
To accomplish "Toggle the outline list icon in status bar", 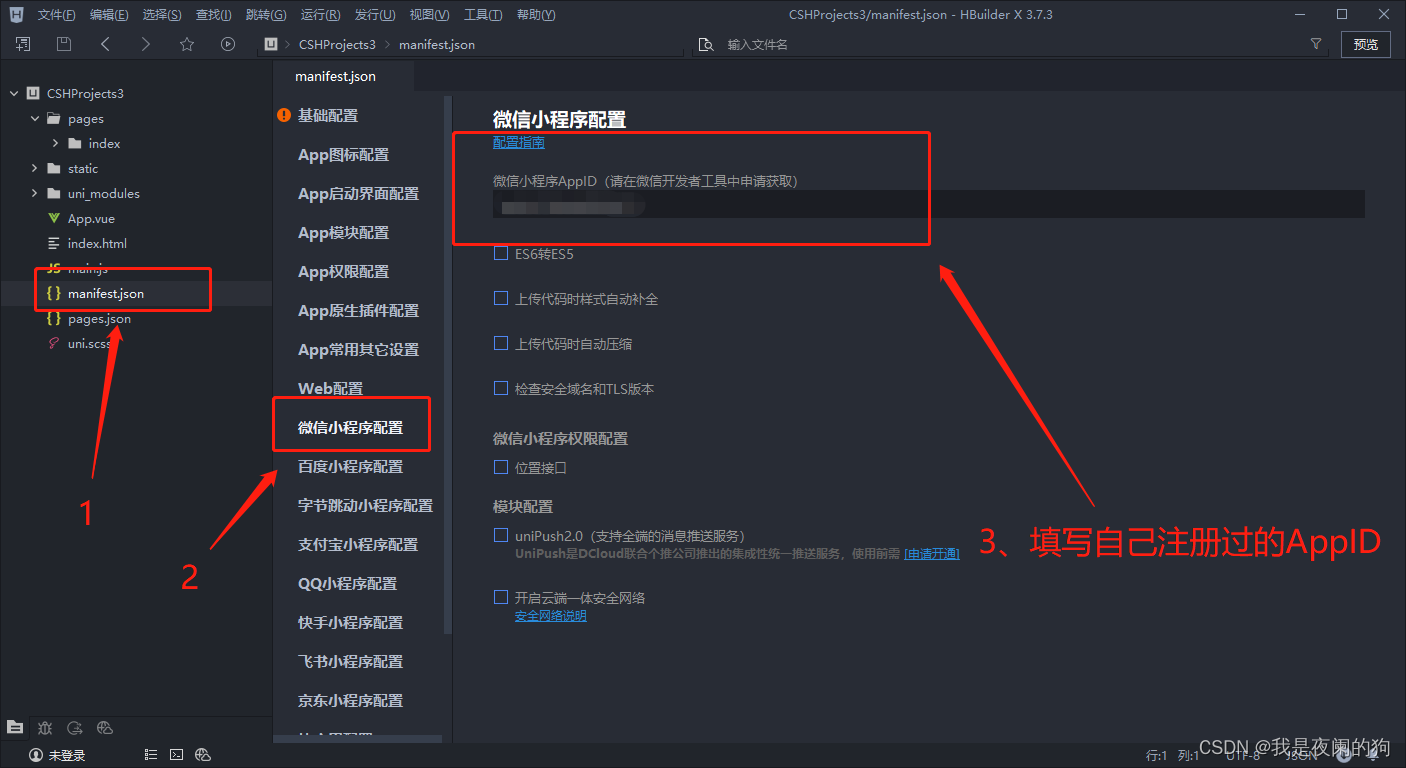I will coord(150,755).
